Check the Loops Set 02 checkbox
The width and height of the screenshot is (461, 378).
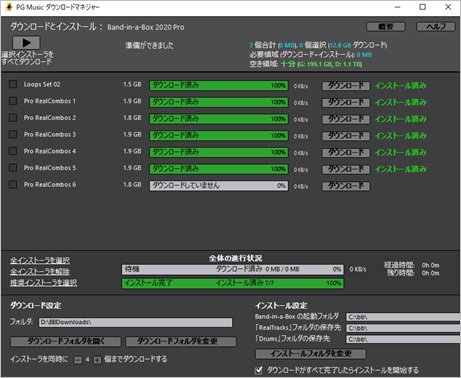[x=13, y=84]
